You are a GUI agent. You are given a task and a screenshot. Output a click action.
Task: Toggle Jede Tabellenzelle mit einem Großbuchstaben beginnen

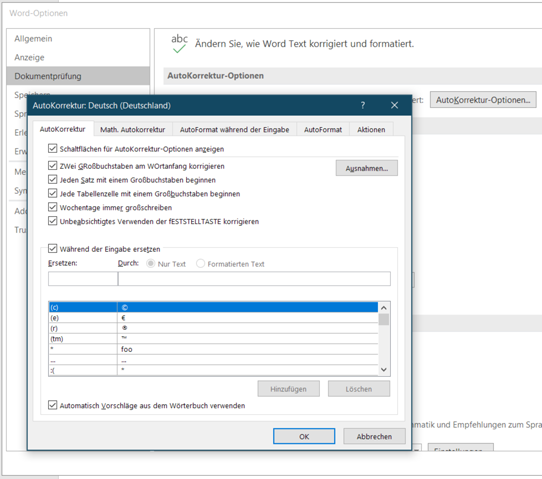pyautogui.click(x=53, y=193)
